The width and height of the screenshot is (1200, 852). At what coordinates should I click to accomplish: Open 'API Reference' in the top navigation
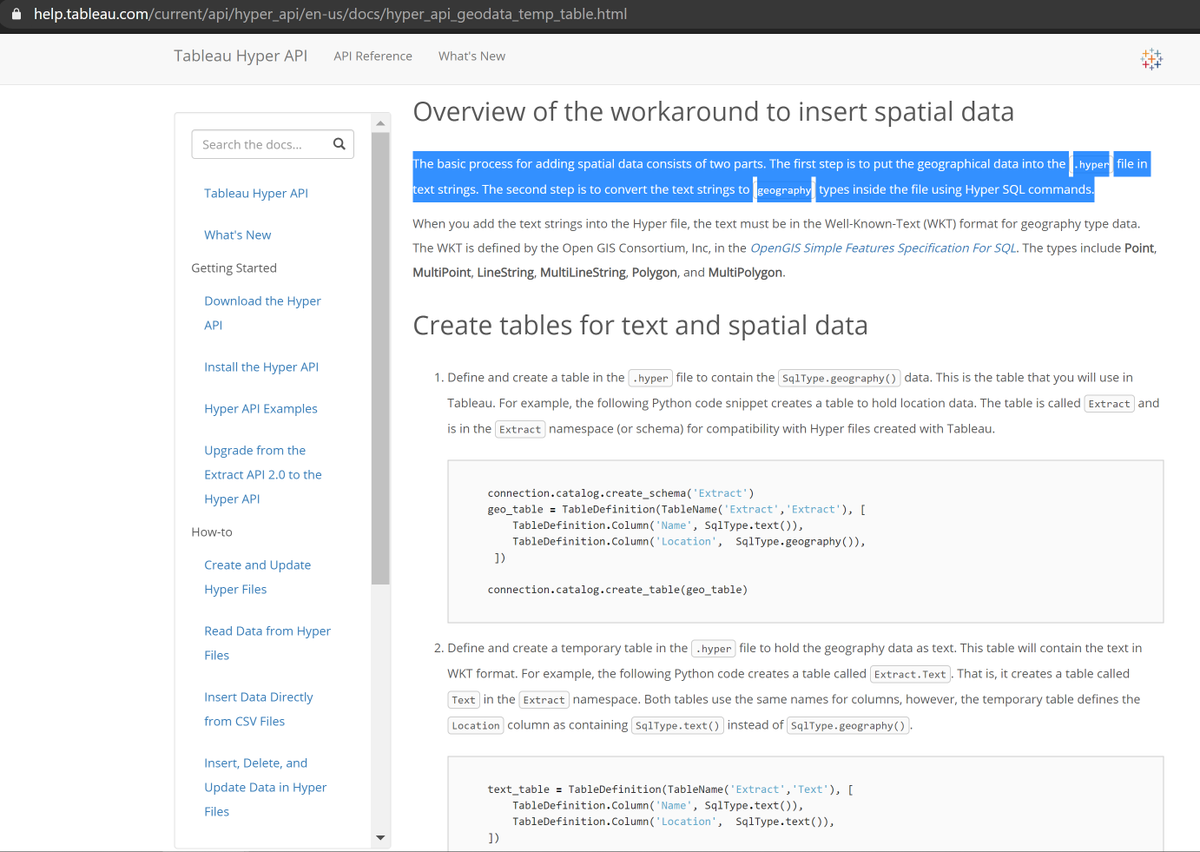(373, 56)
